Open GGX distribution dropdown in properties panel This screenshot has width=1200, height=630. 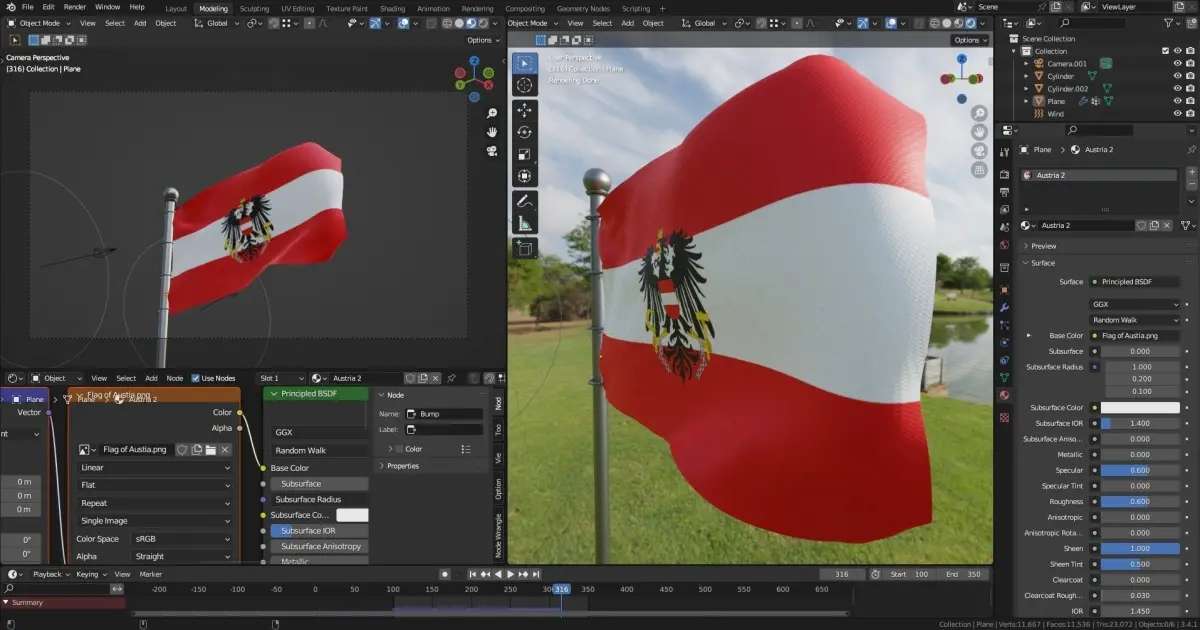coord(1135,304)
